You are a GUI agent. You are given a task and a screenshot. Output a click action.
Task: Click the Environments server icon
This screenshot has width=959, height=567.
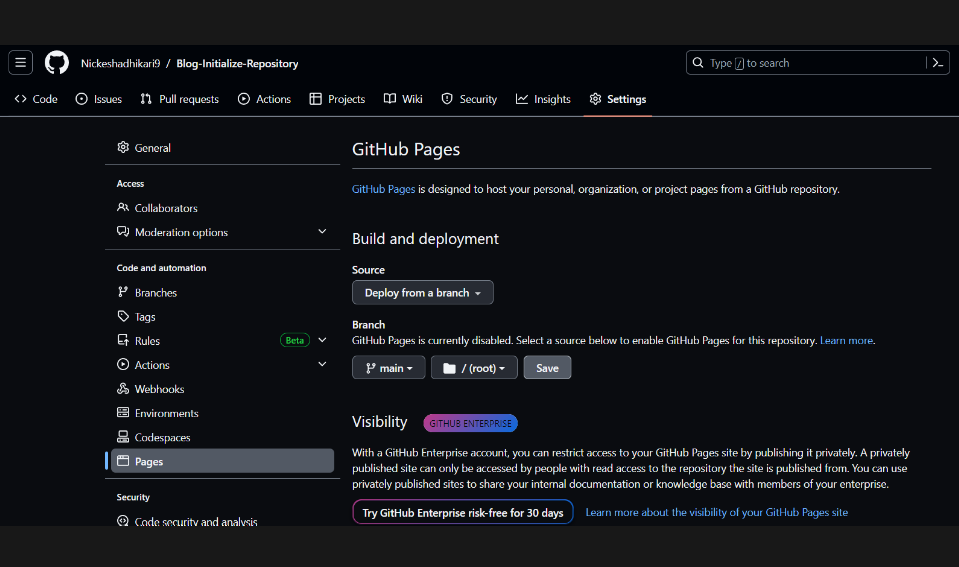coord(123,412)
